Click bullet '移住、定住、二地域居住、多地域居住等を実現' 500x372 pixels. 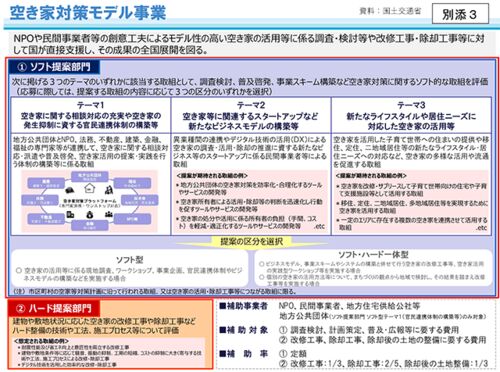412,207
